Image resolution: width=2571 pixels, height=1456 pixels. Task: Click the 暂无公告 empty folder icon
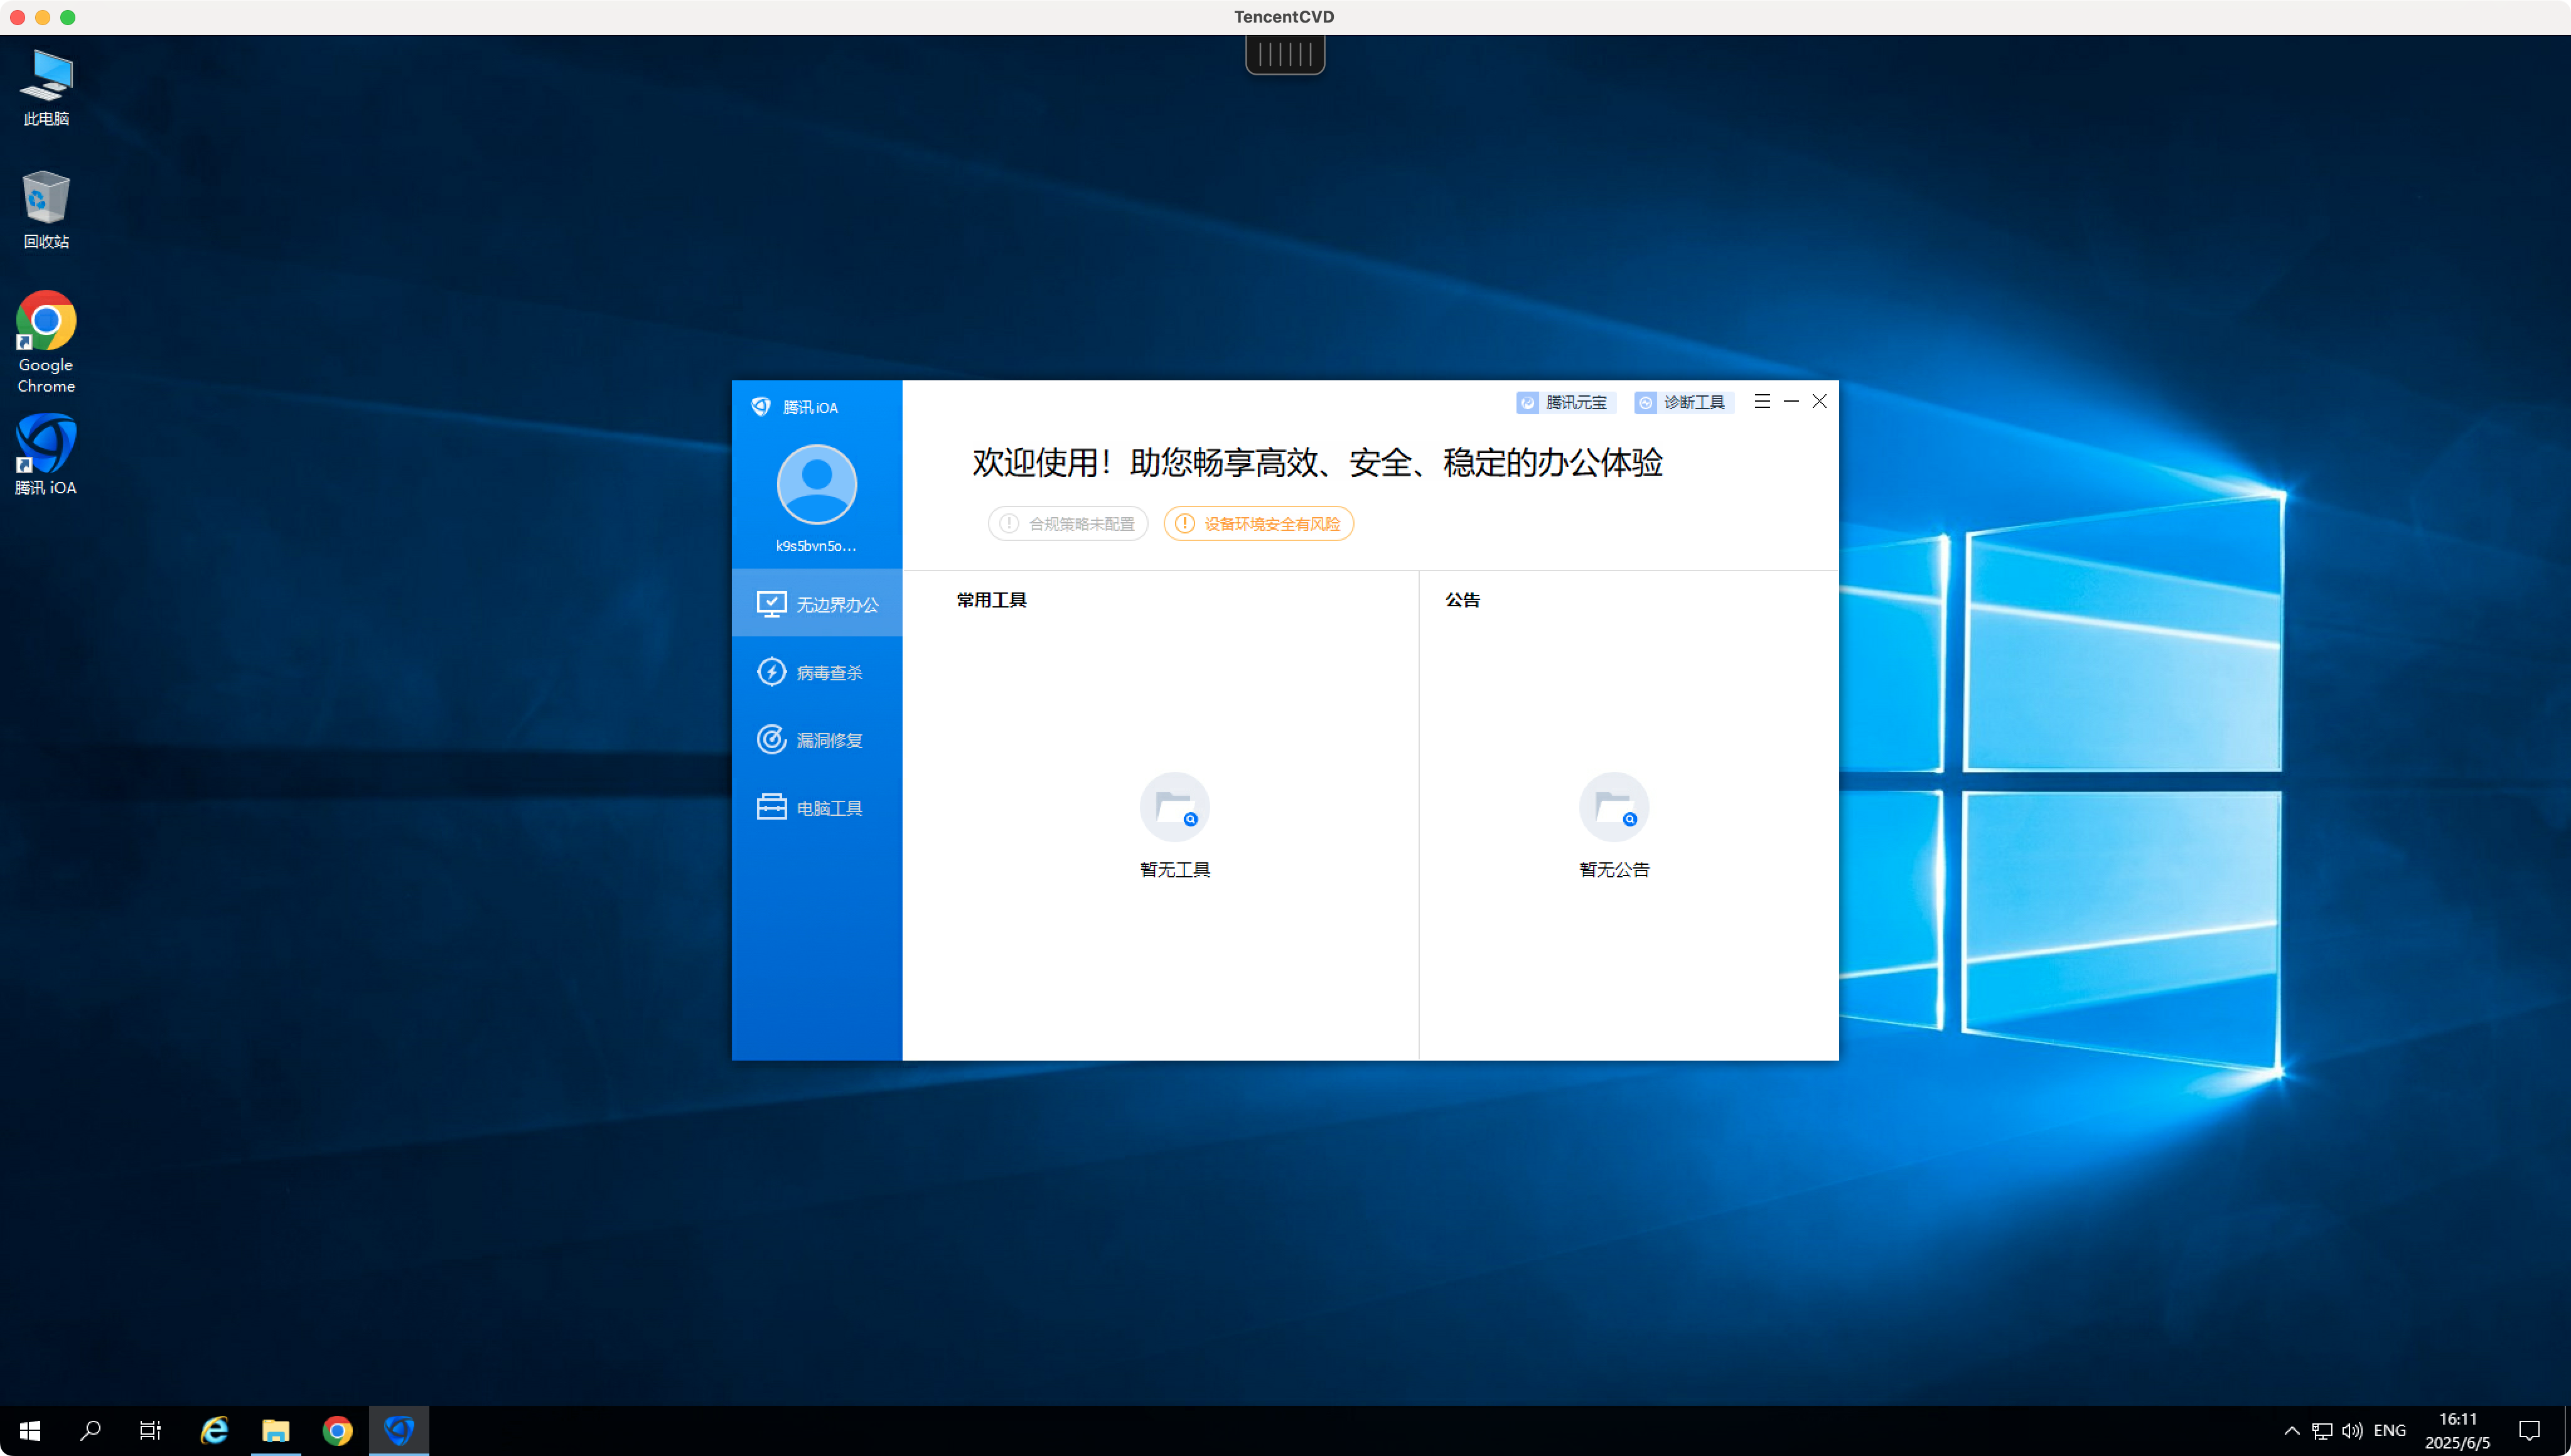pos(1613,807)
